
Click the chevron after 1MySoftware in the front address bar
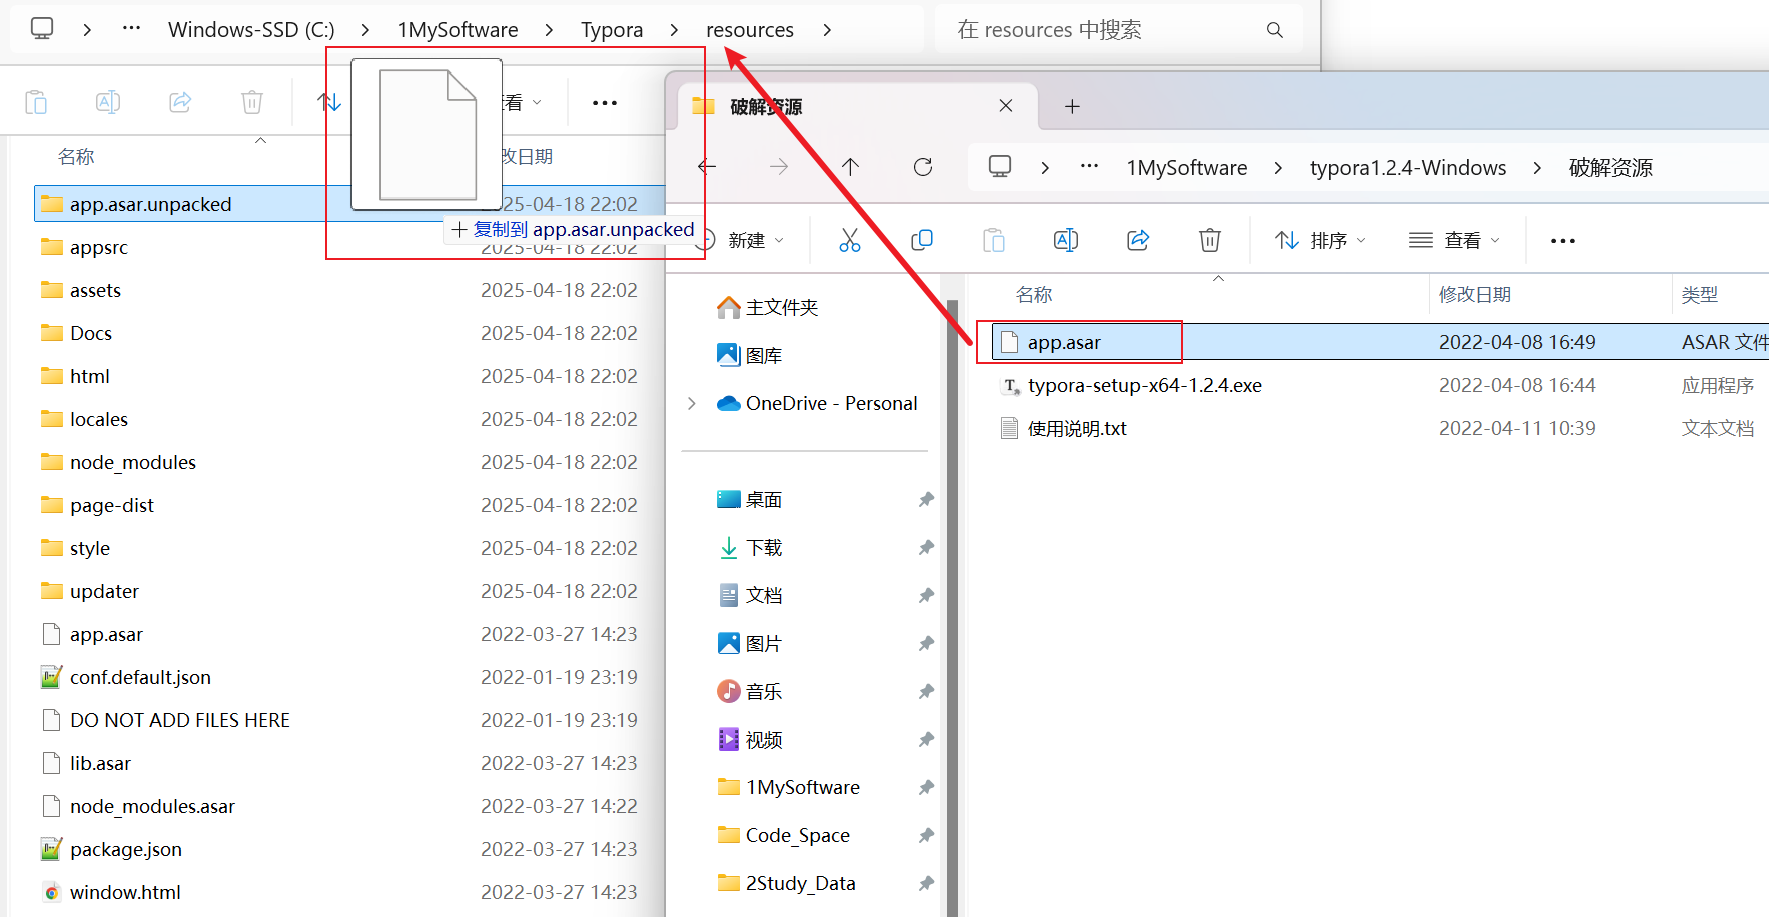pyautogui.click(x=1278, y=168)
